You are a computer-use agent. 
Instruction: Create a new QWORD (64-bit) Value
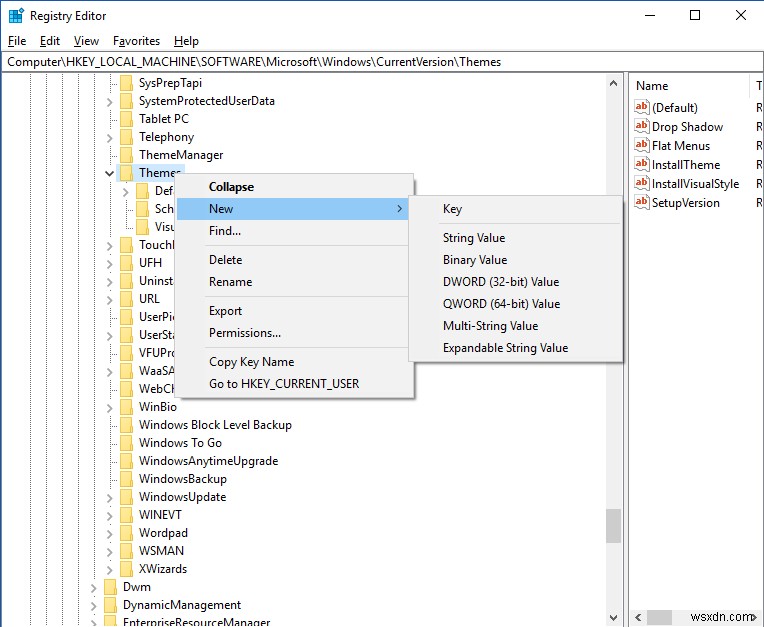(x=516, y=304)
